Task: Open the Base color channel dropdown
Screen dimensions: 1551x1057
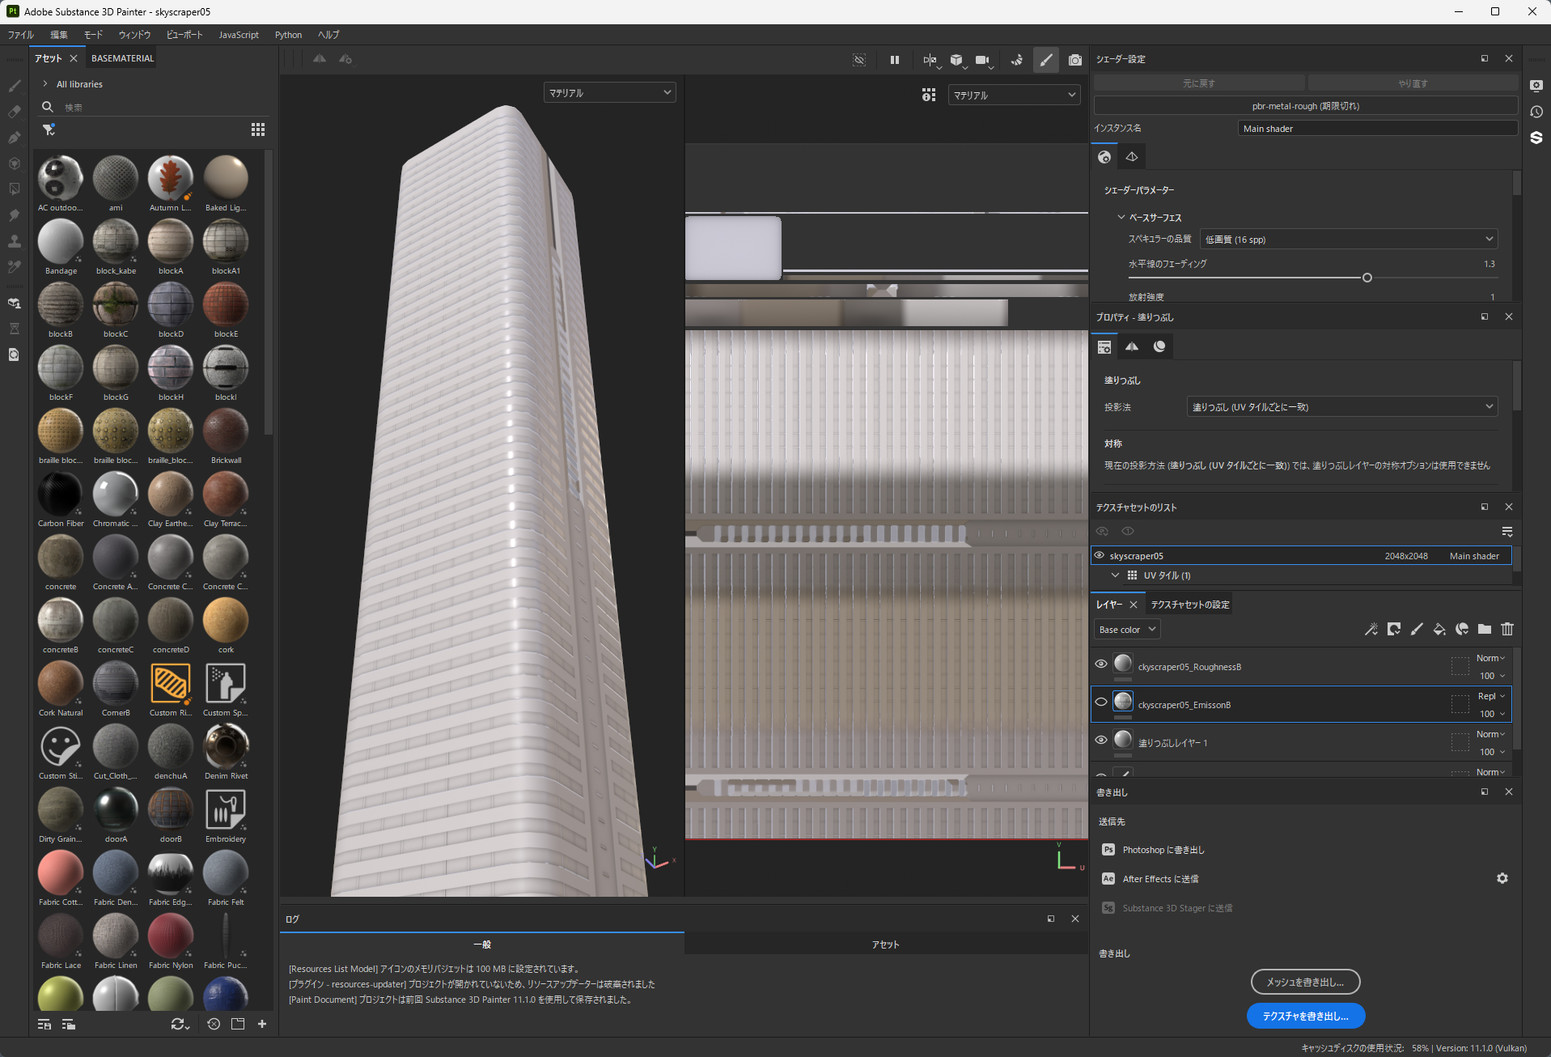Action: 1126,630
